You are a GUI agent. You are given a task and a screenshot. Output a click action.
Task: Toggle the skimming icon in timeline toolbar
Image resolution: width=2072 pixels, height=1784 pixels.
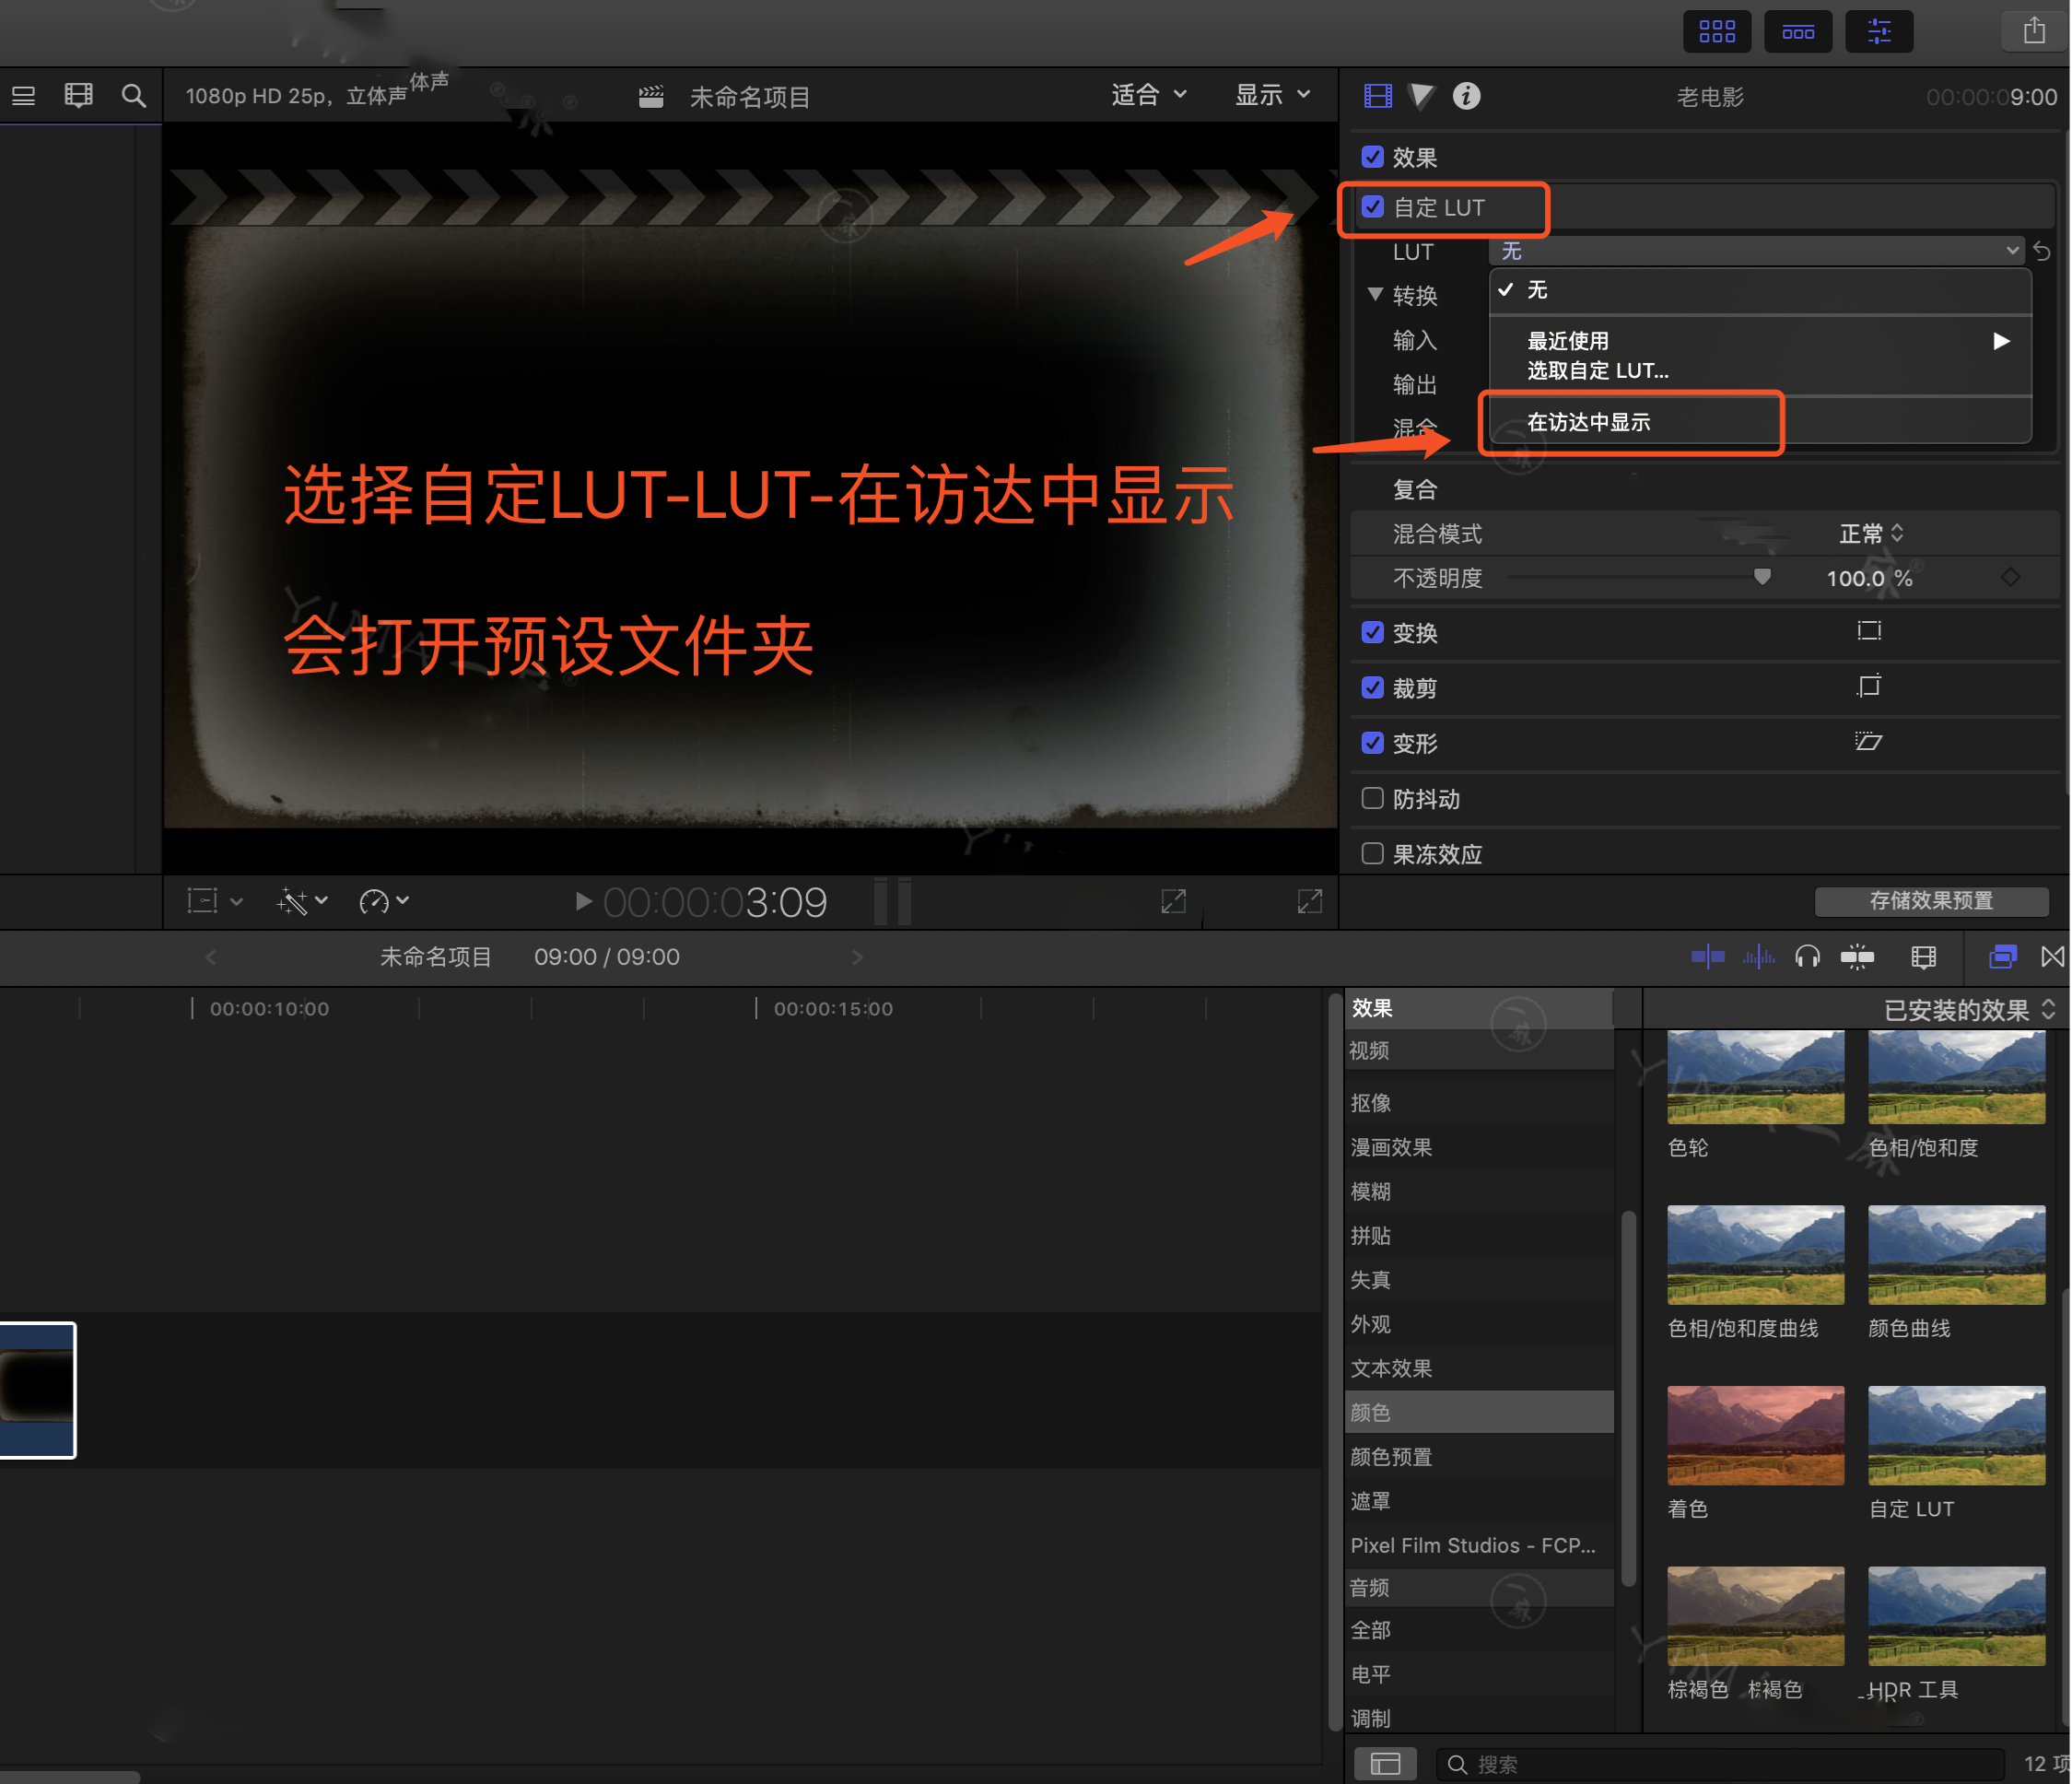[1707, 957]
